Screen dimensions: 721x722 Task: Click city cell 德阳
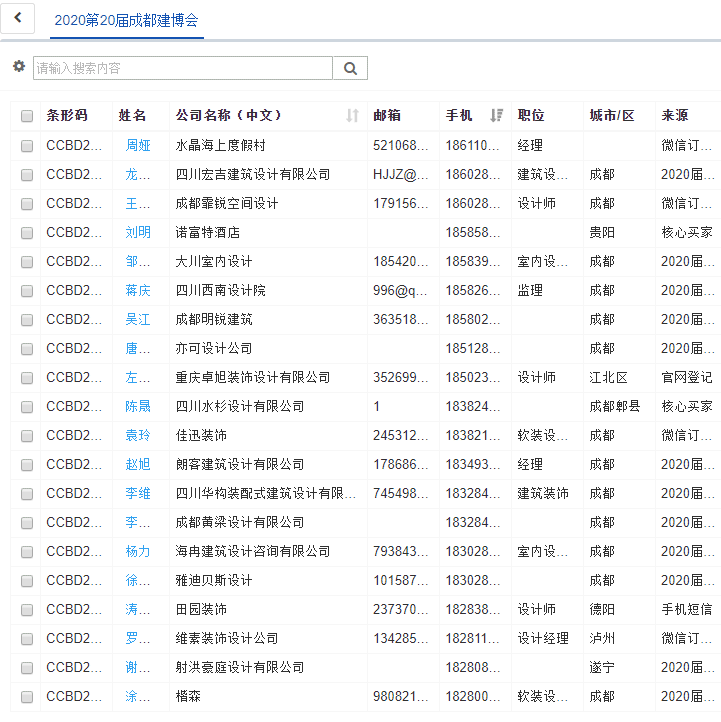(x=602, y=610)
